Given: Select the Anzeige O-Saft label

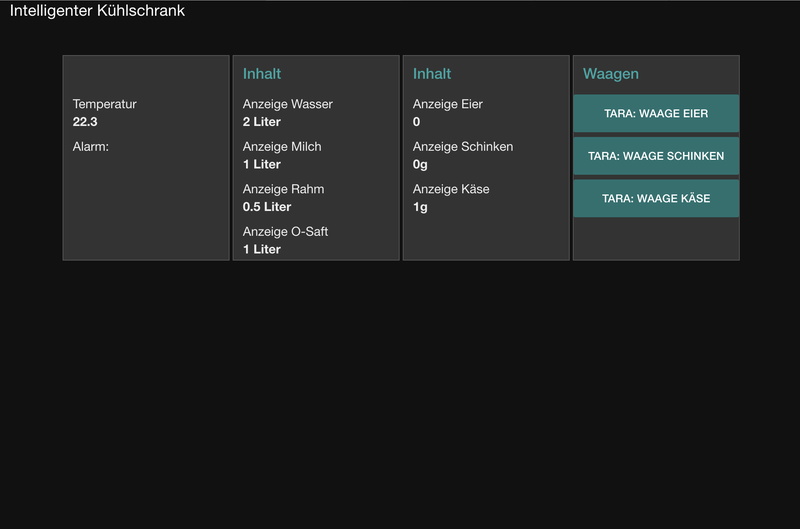Looking at the screenshot, I should click(x=285, y=231).
